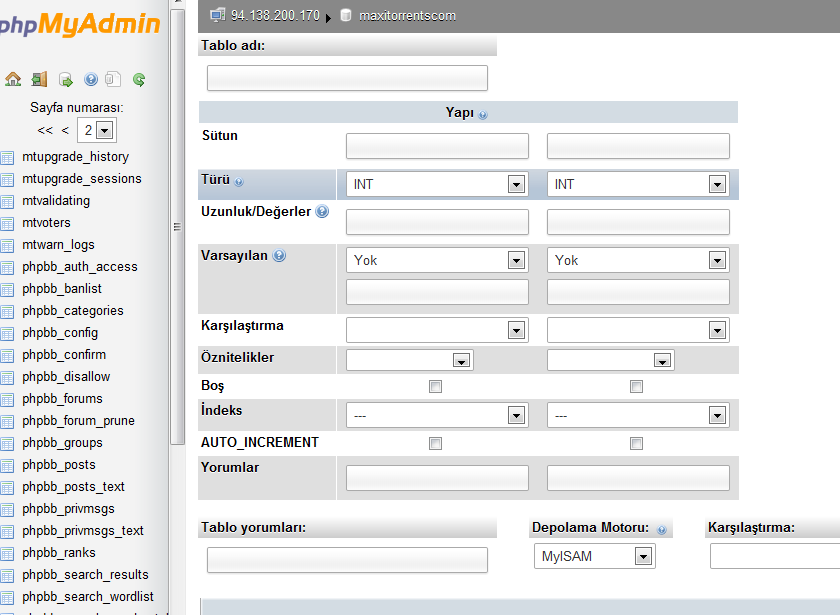Open help icon beside Depolama Motoru
Viewport: 840px width, 615px height.
662,530
